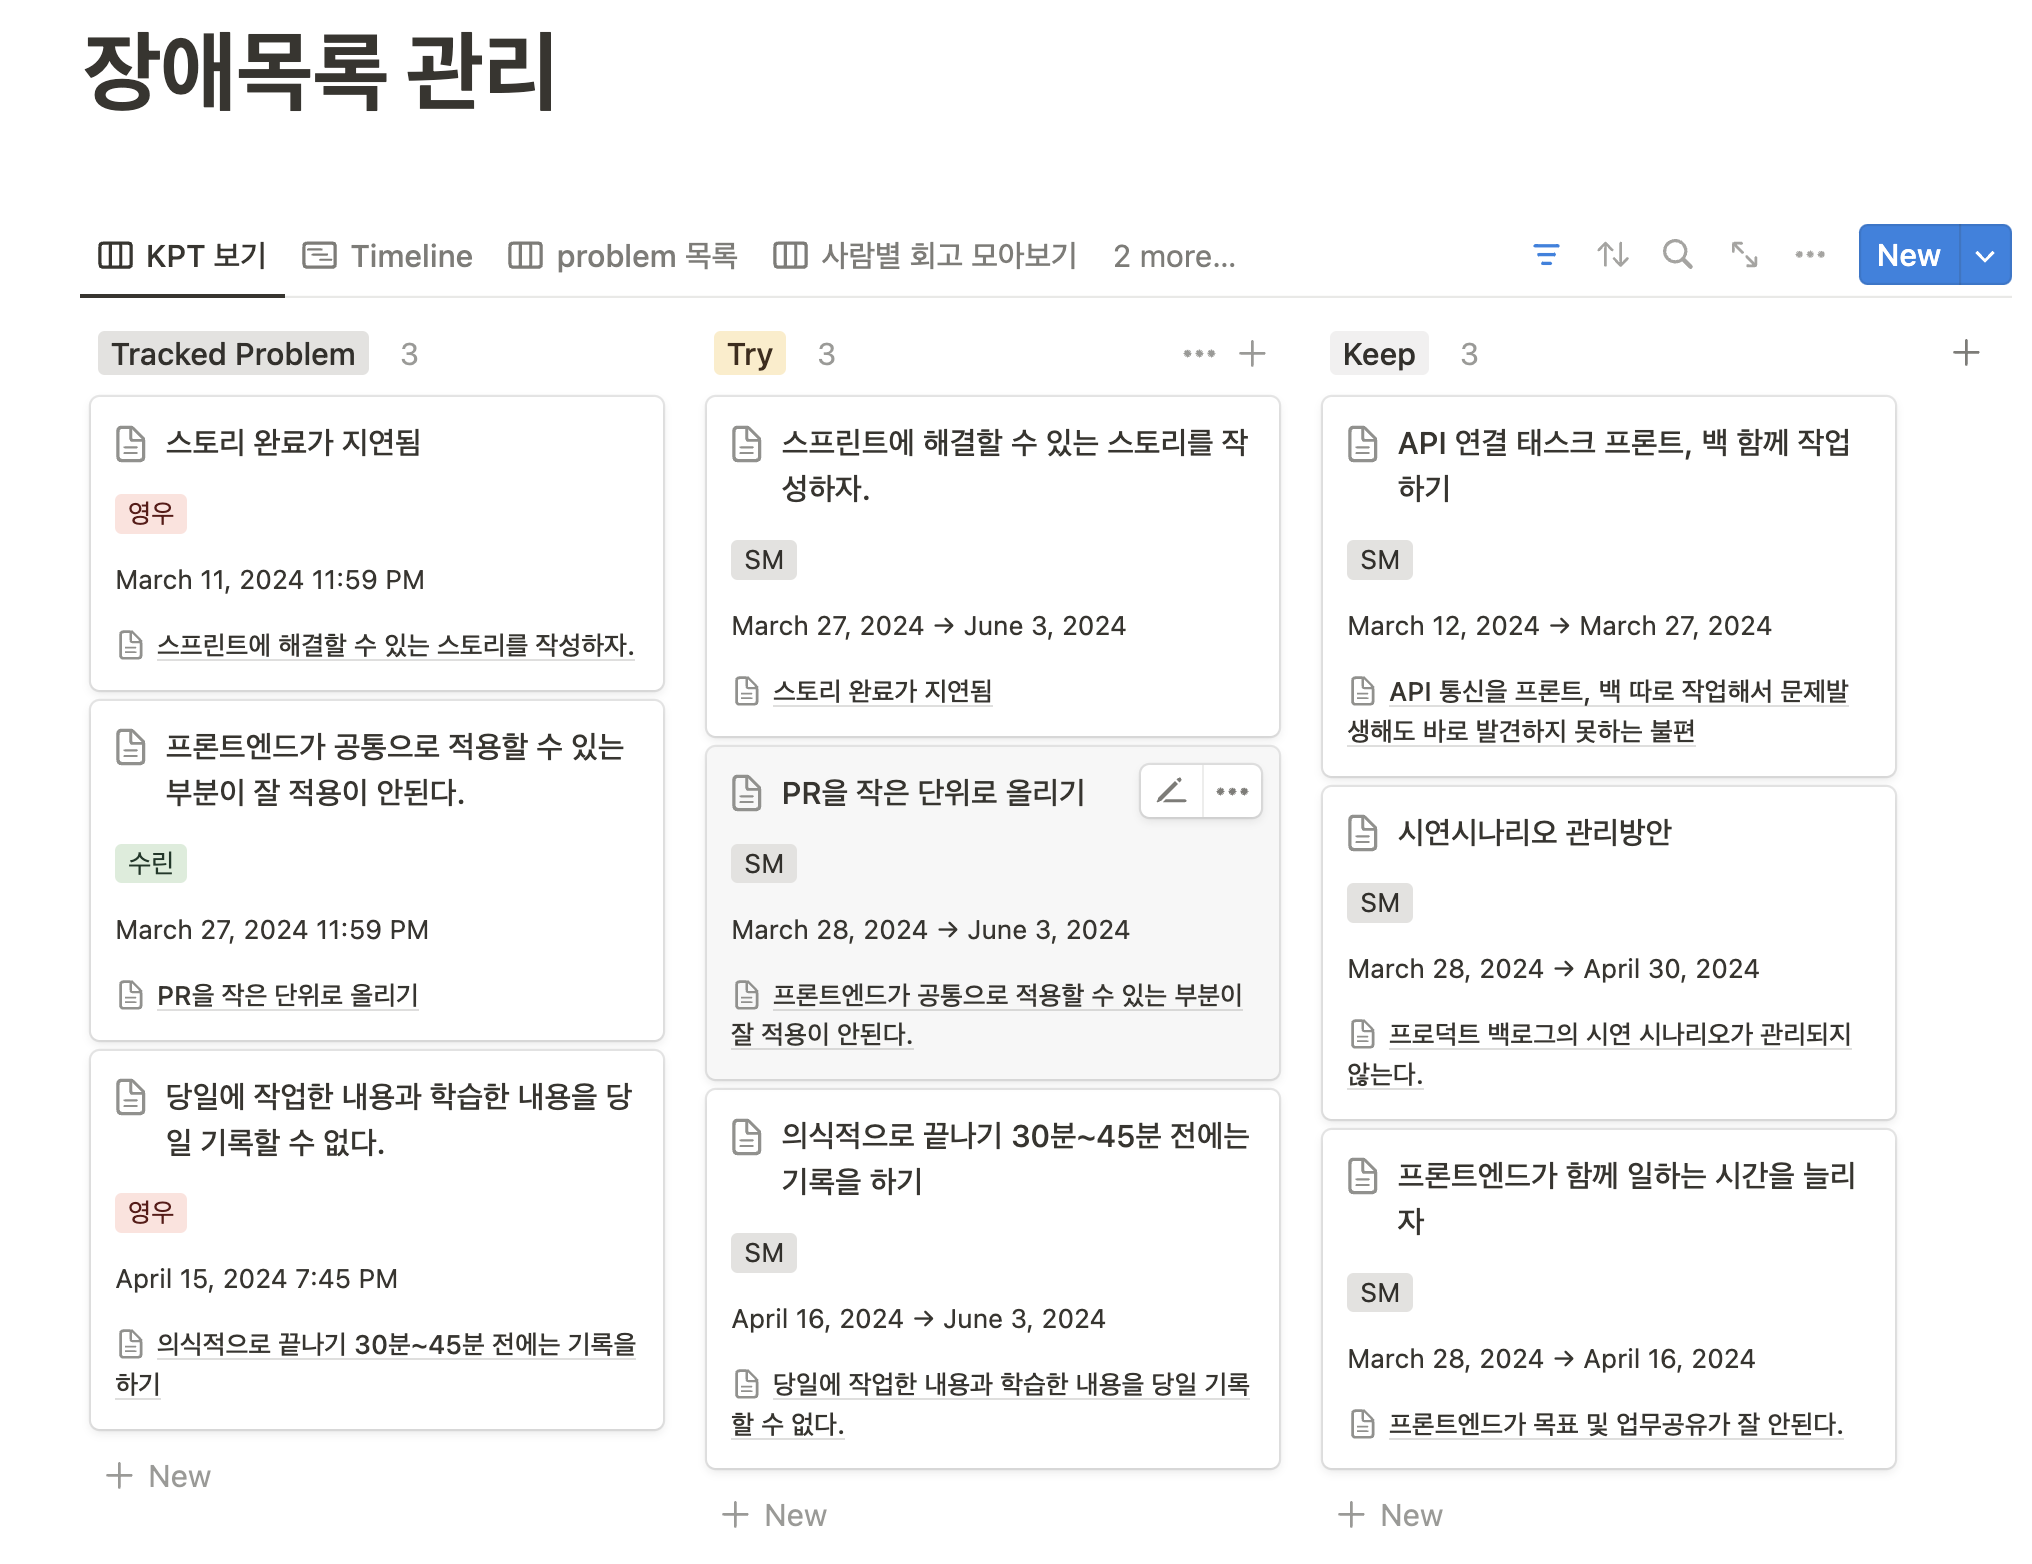Add a new group using + icon near Keep

1966,352
